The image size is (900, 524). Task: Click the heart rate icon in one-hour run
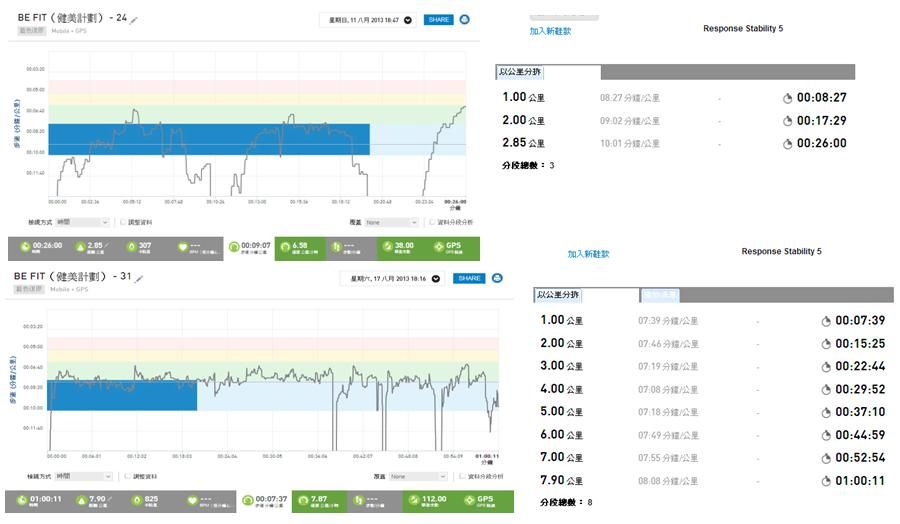(x=192, y=500)
